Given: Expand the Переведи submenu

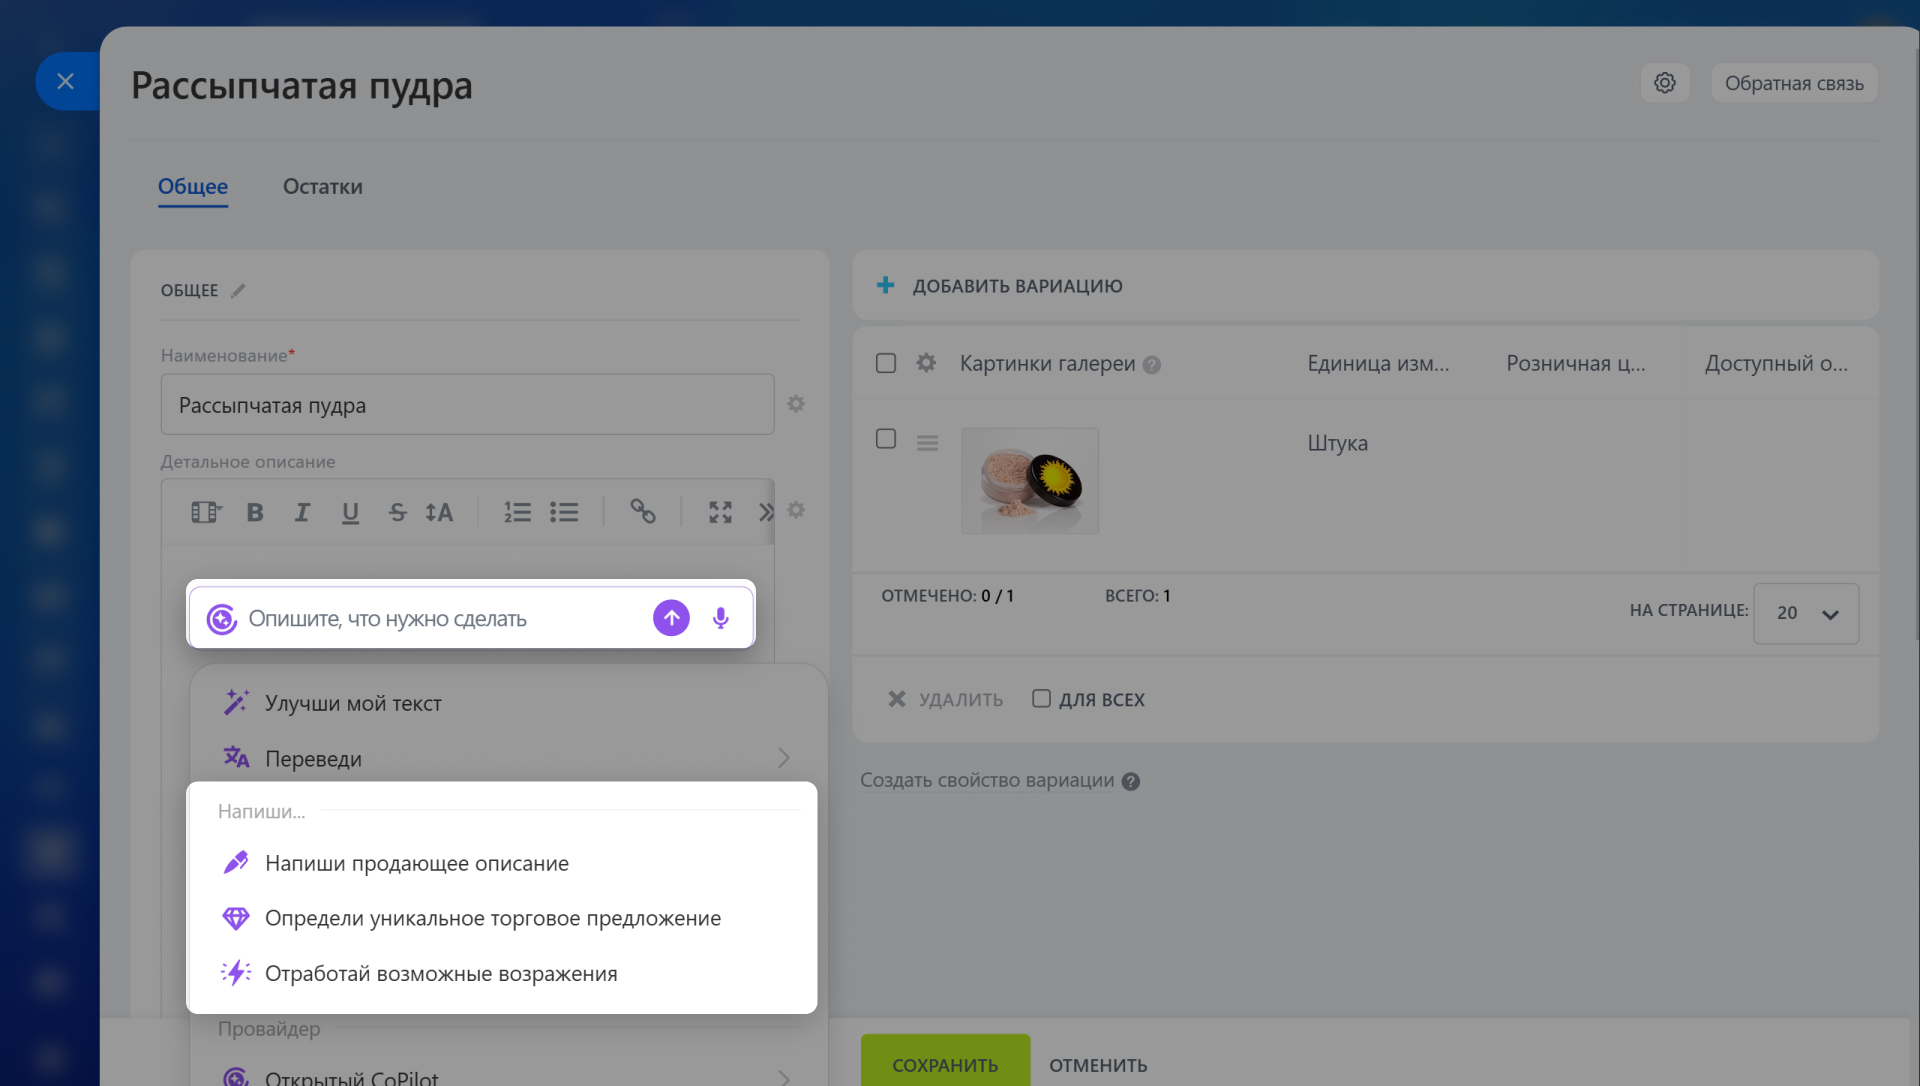Looking at the screenshot, I should tap(784, 758).
